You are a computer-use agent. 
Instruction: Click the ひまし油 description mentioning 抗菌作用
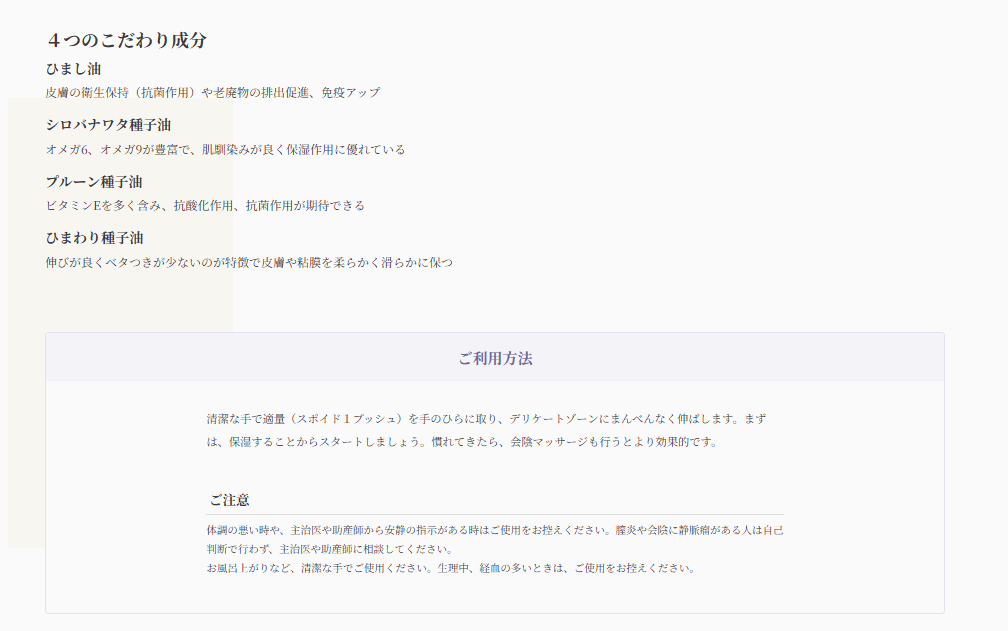tap(212, 93)
